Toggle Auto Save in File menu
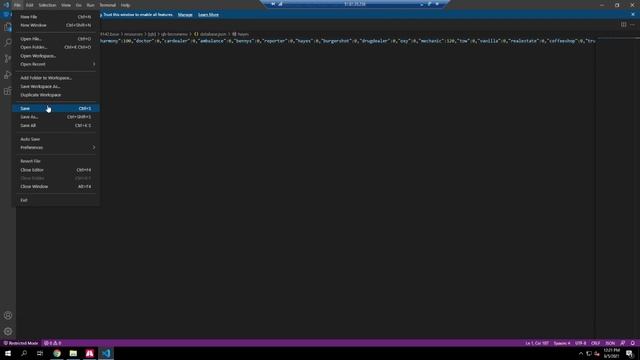This screenshot has width=640, height=360. click(56, 139)
